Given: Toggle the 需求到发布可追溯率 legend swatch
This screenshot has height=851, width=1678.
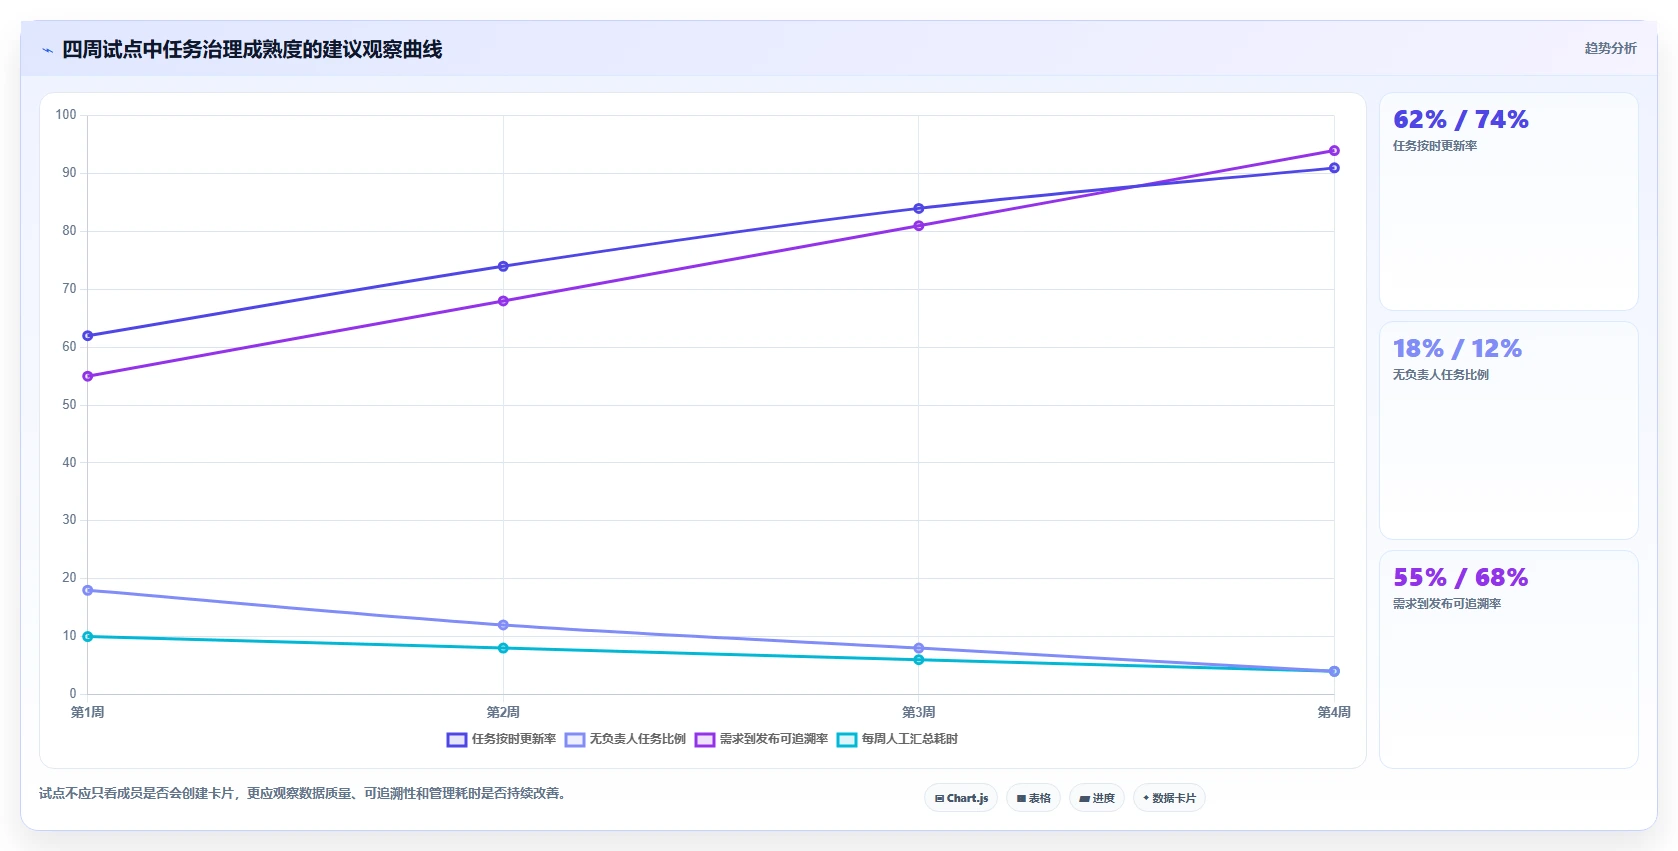Looking at the screenshot, I should (x=705, y=740).
